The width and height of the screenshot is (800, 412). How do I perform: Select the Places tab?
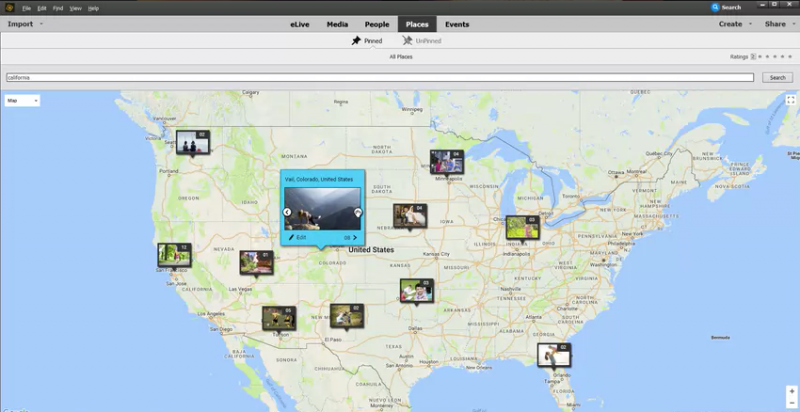click(417, 24)
